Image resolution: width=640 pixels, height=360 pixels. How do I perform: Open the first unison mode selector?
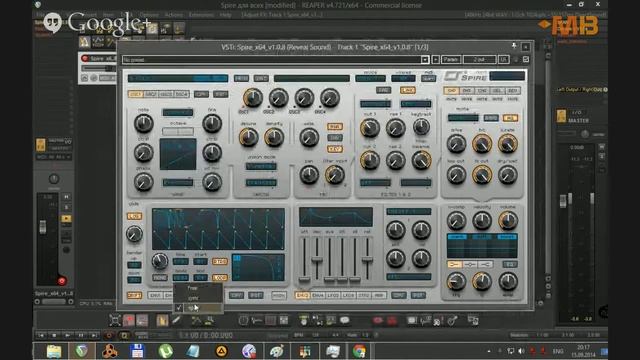(261, 166)
